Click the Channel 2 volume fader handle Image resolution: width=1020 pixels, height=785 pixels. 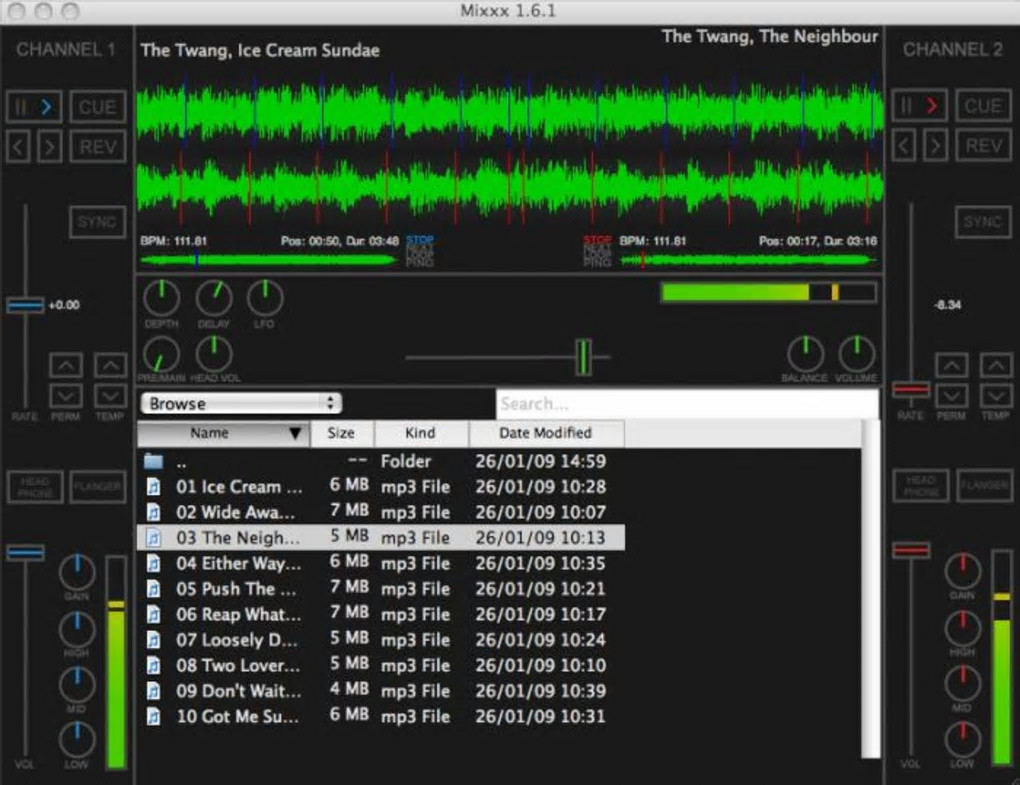pos(911,550)
